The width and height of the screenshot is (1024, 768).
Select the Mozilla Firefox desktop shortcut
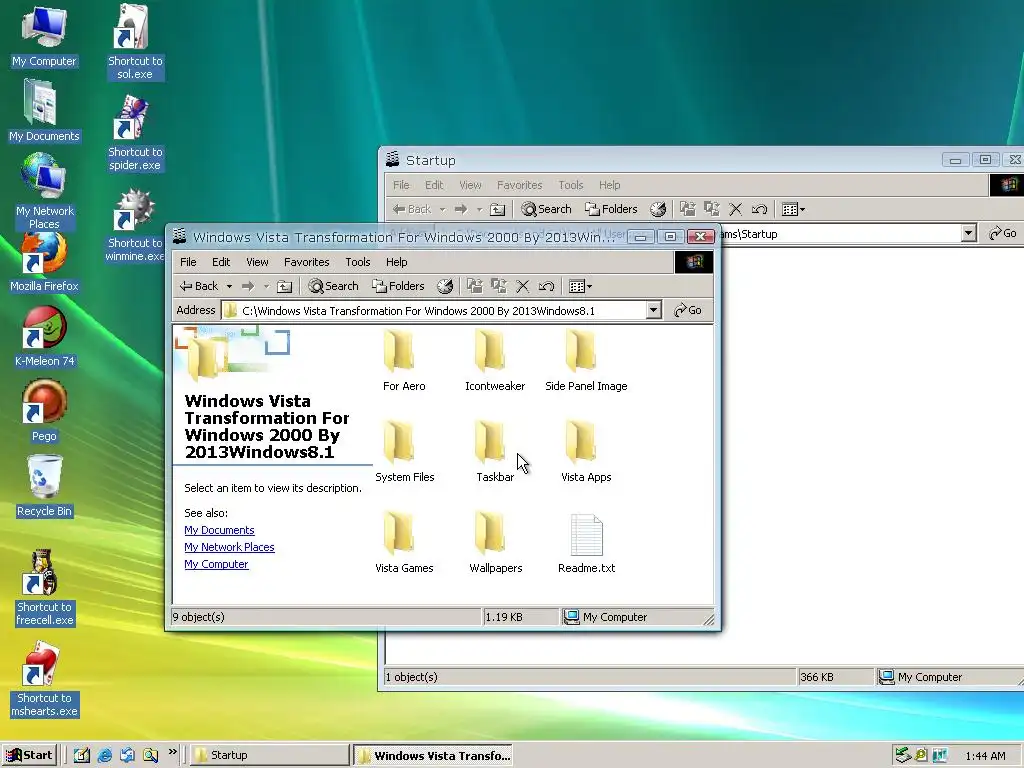tap(44, 261)
